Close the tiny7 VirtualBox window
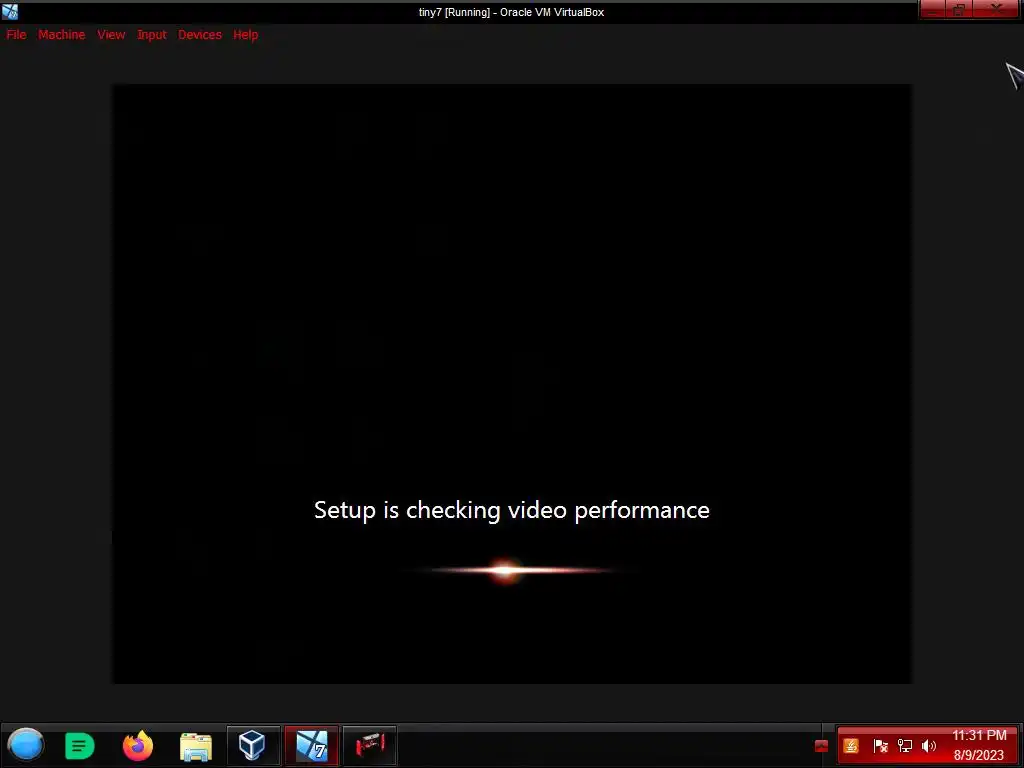This screenshot has width=1024, height=768. (x=997, y=9)
